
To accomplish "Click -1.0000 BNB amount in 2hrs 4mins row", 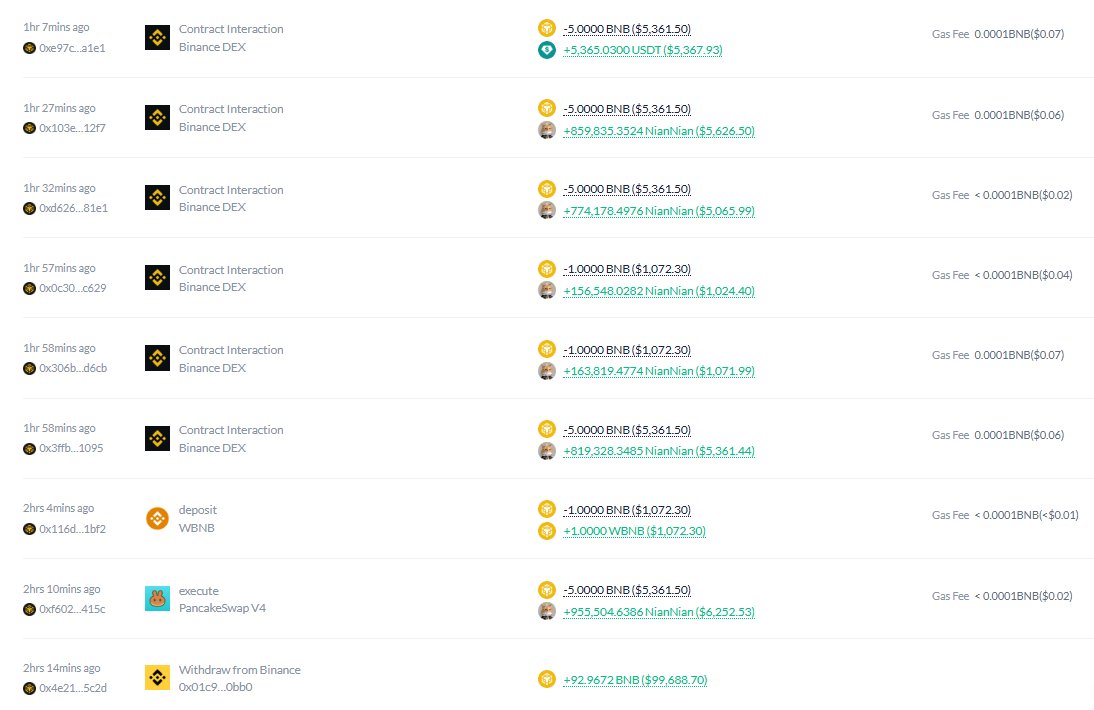I will click(627, 511).
